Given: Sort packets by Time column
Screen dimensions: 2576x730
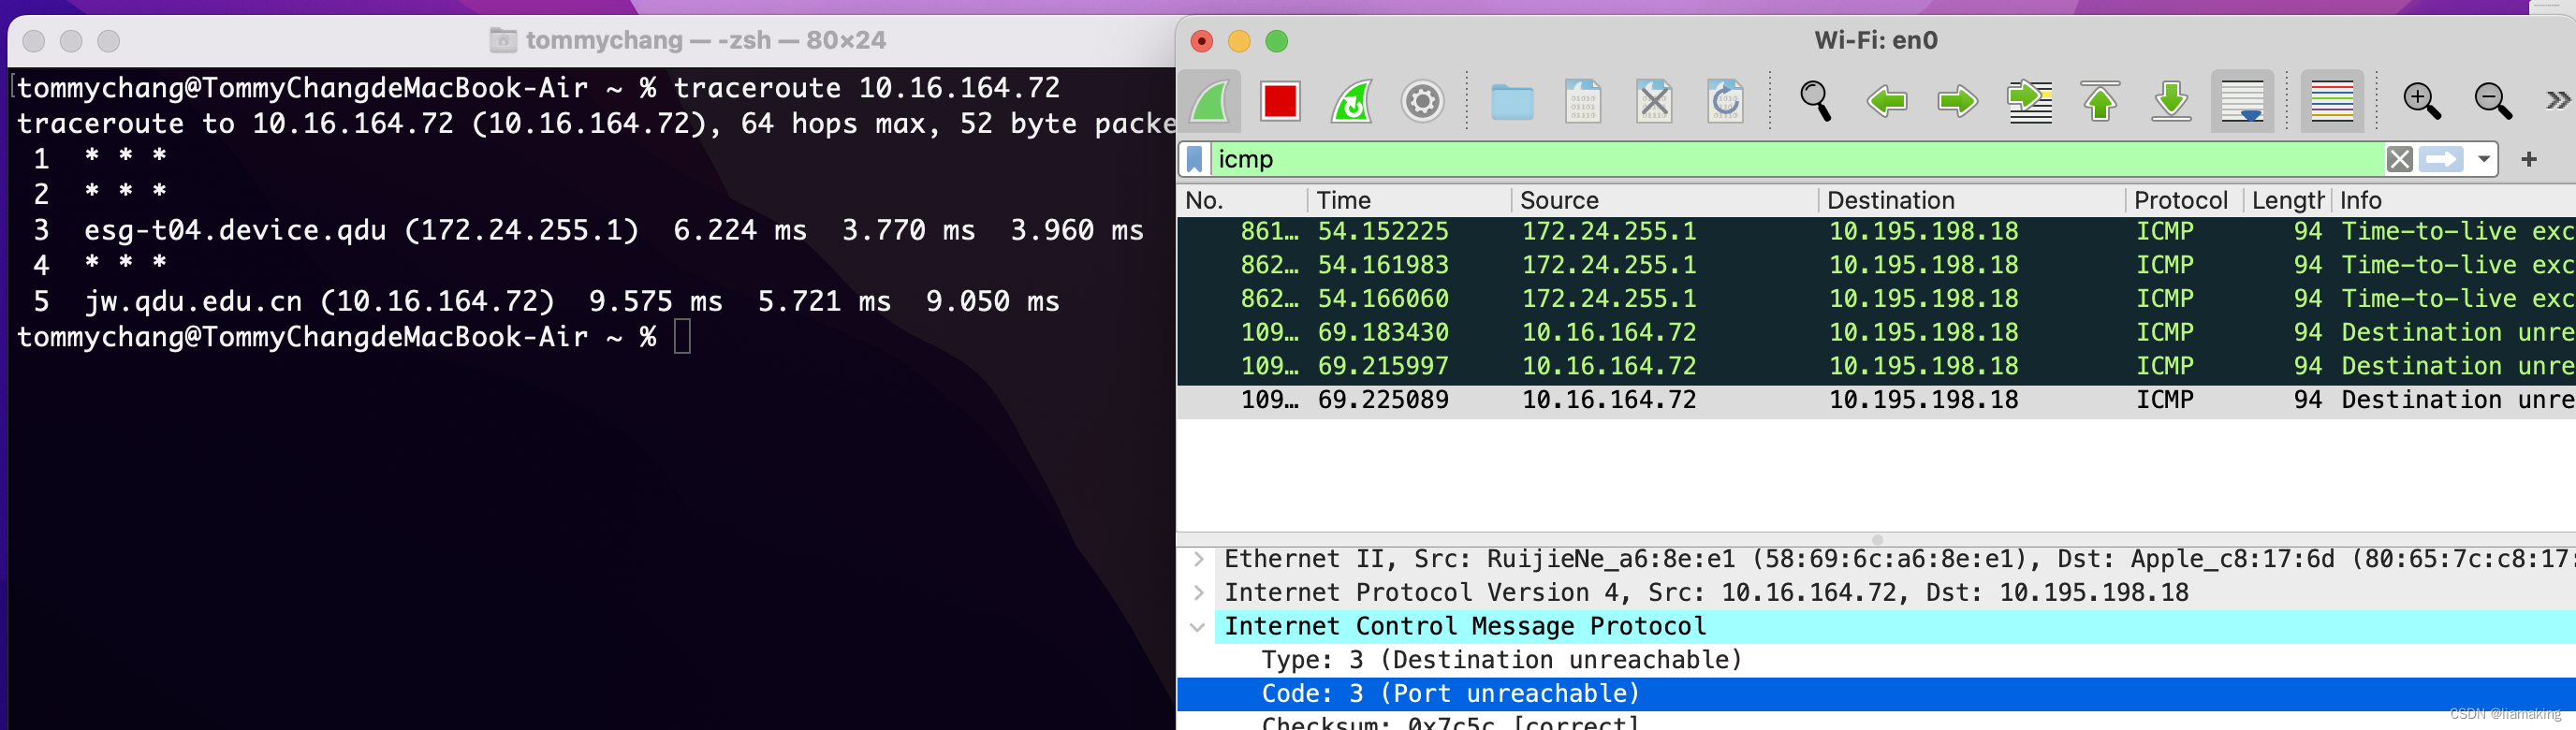Looking at the screenshot, I should pyautogui.click(x=1410, y=200).
